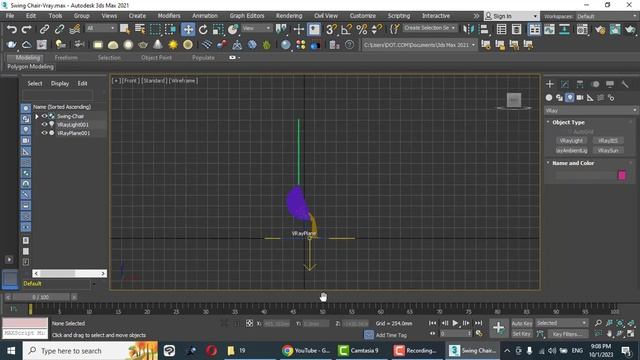
Task: Click the Unlink Selection icon
Action: point(59,29)
